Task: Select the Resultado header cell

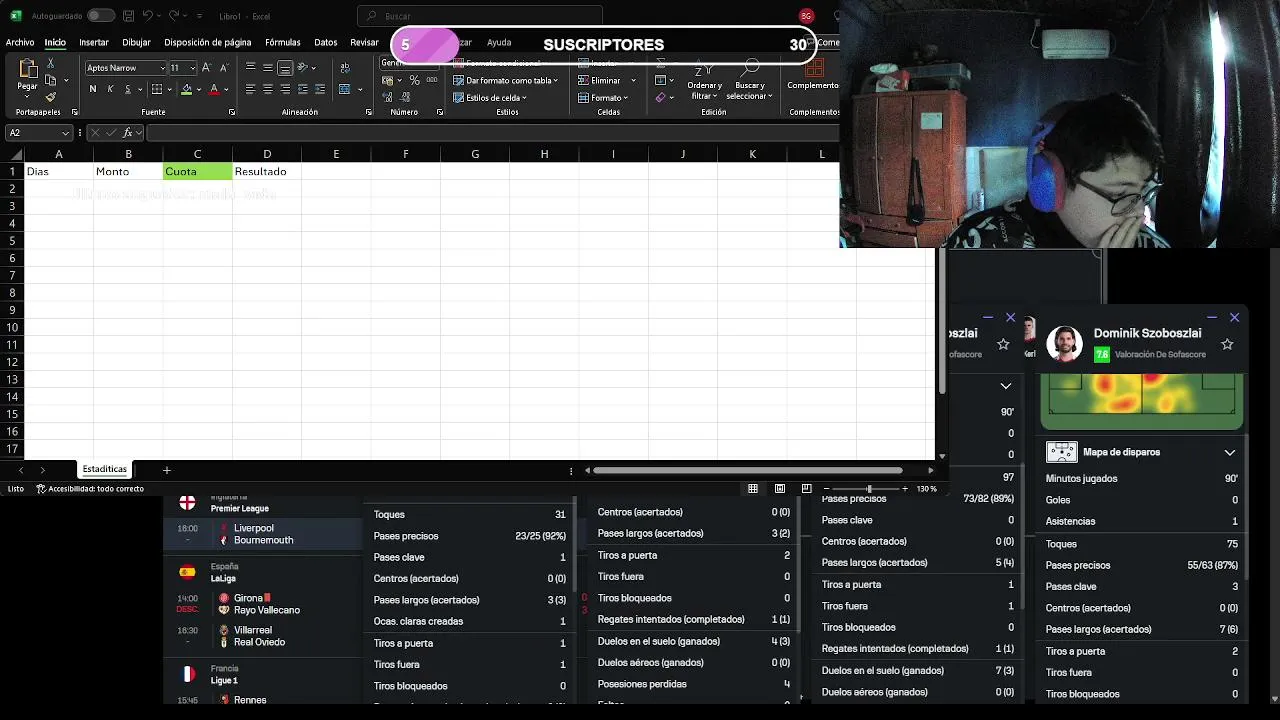Action: [267, 171]
